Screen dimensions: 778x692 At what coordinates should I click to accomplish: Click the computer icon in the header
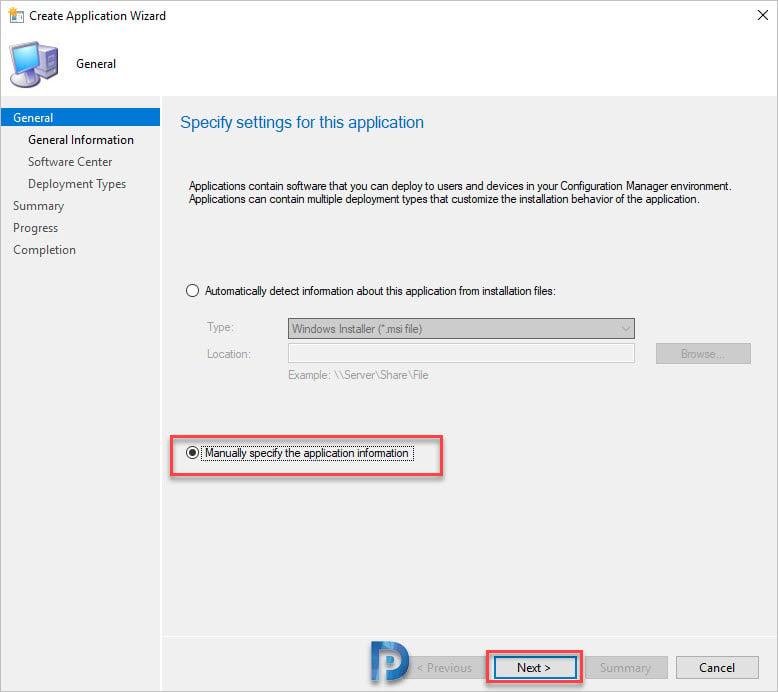click(x=34, y=65)
